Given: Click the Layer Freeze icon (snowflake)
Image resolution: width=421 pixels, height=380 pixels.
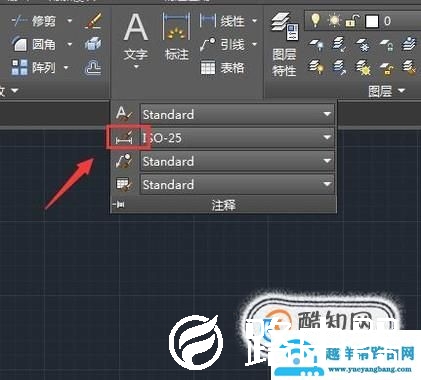Looking at the screenshot, I should [363, 45].
